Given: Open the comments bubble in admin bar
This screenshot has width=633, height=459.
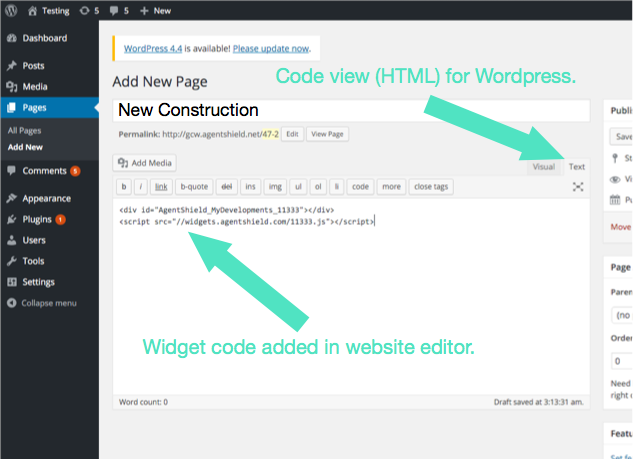Looking at the screenshot, I should click(119, 11).
